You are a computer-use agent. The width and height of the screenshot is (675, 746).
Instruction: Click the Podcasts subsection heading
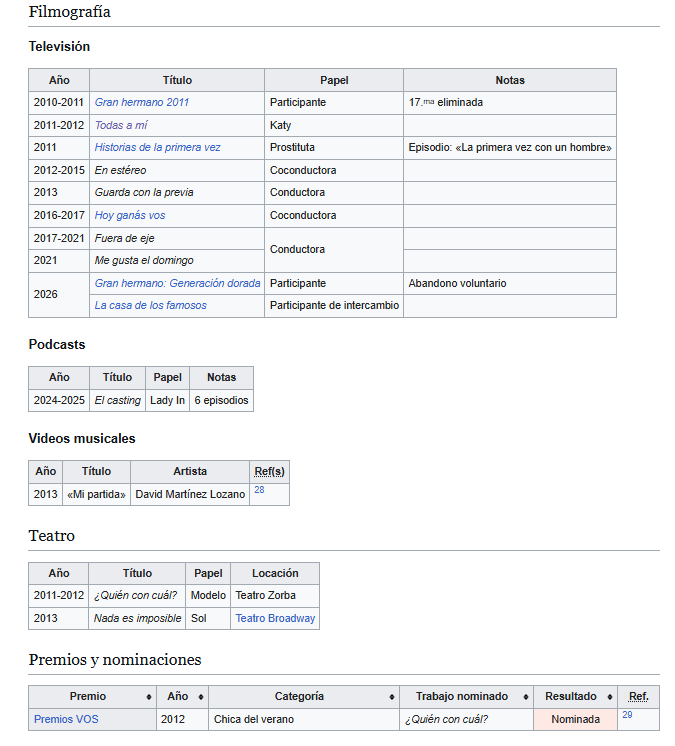pyautogui.click(x=57, y=344)
